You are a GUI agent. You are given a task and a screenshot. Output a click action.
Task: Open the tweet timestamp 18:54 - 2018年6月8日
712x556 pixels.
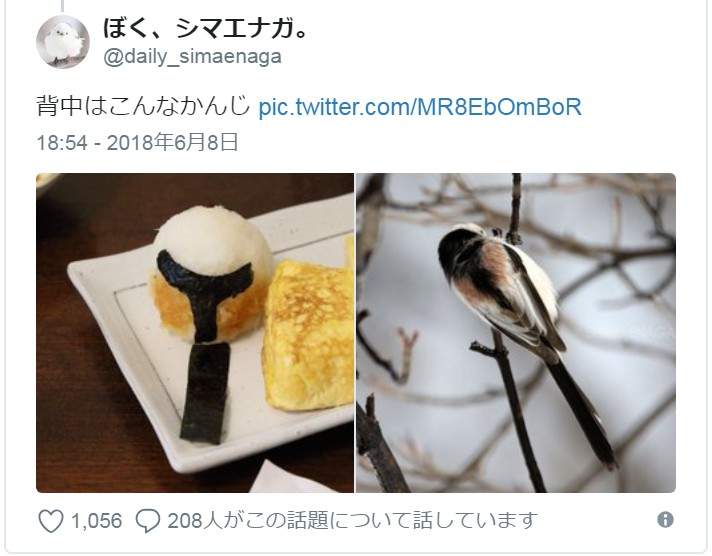tap(137, 142)
